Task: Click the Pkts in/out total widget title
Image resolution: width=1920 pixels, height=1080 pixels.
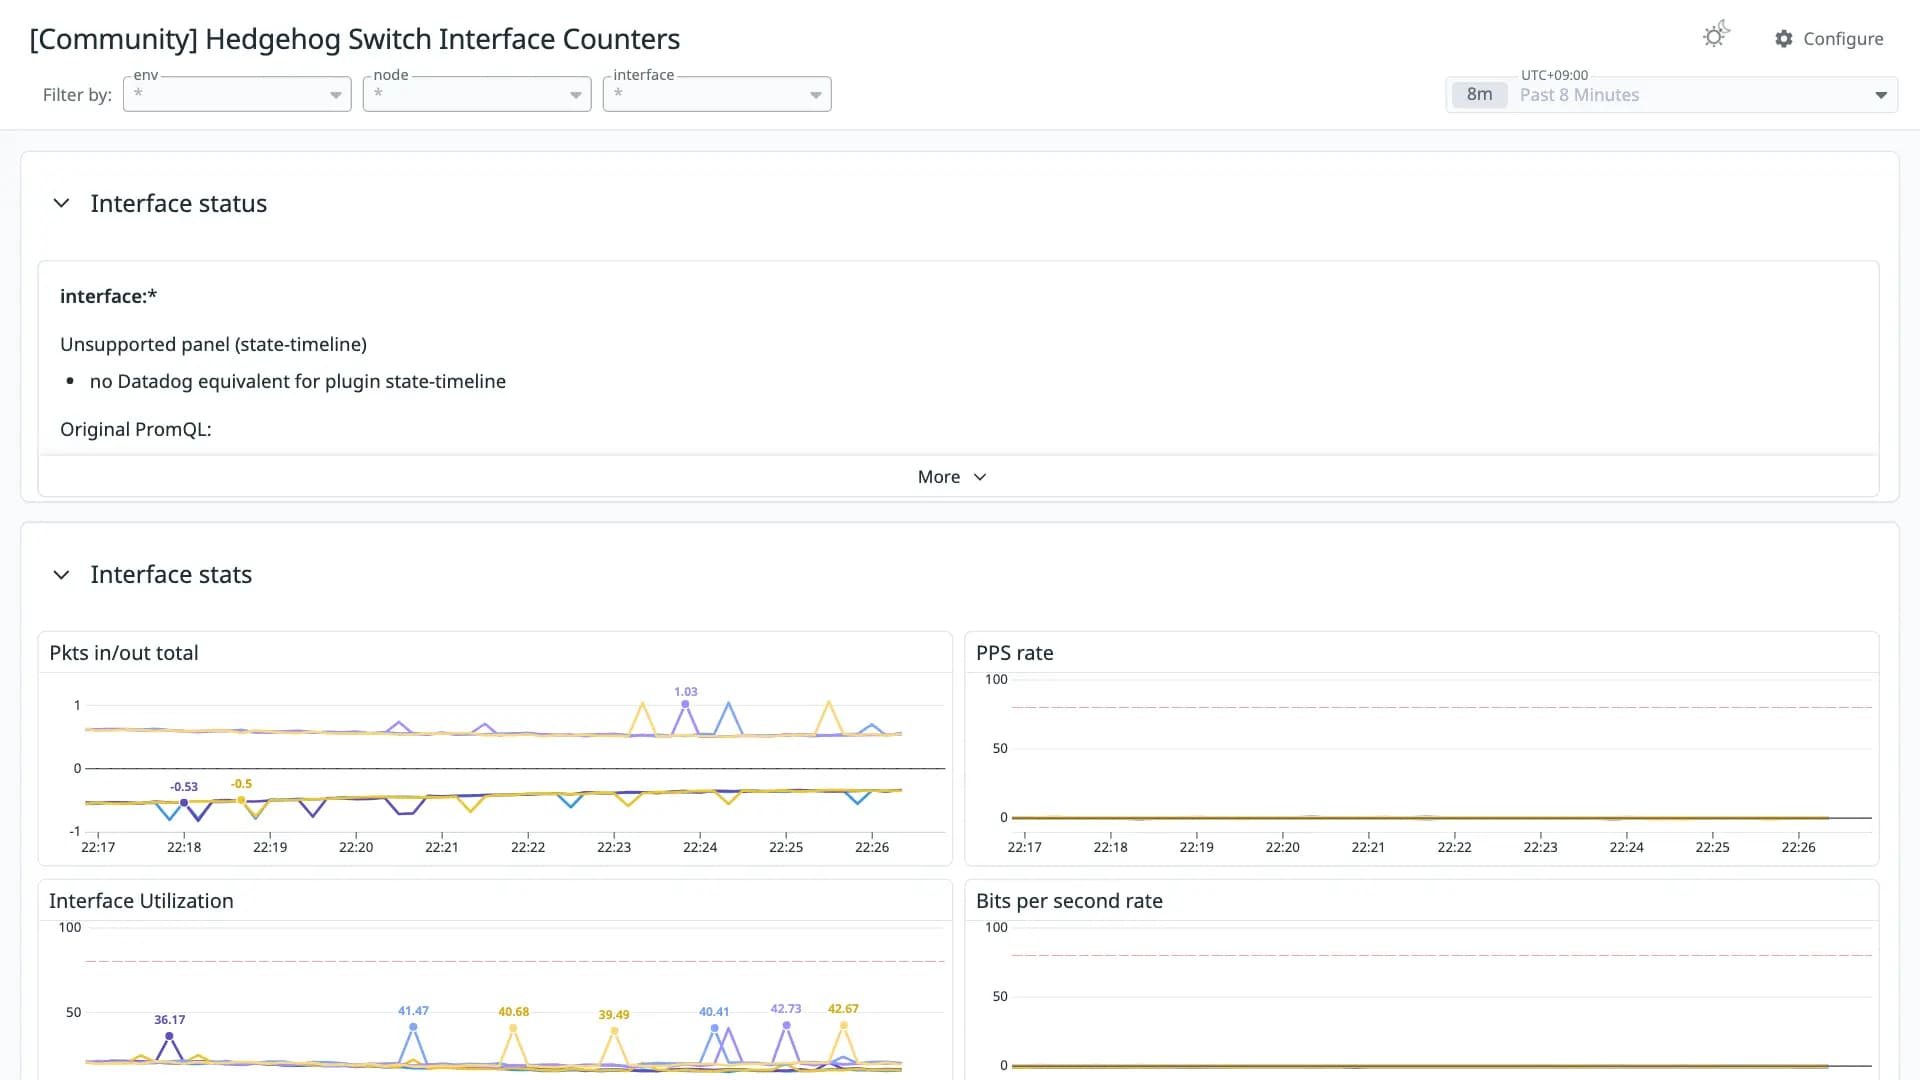Action: coord(124,653)
